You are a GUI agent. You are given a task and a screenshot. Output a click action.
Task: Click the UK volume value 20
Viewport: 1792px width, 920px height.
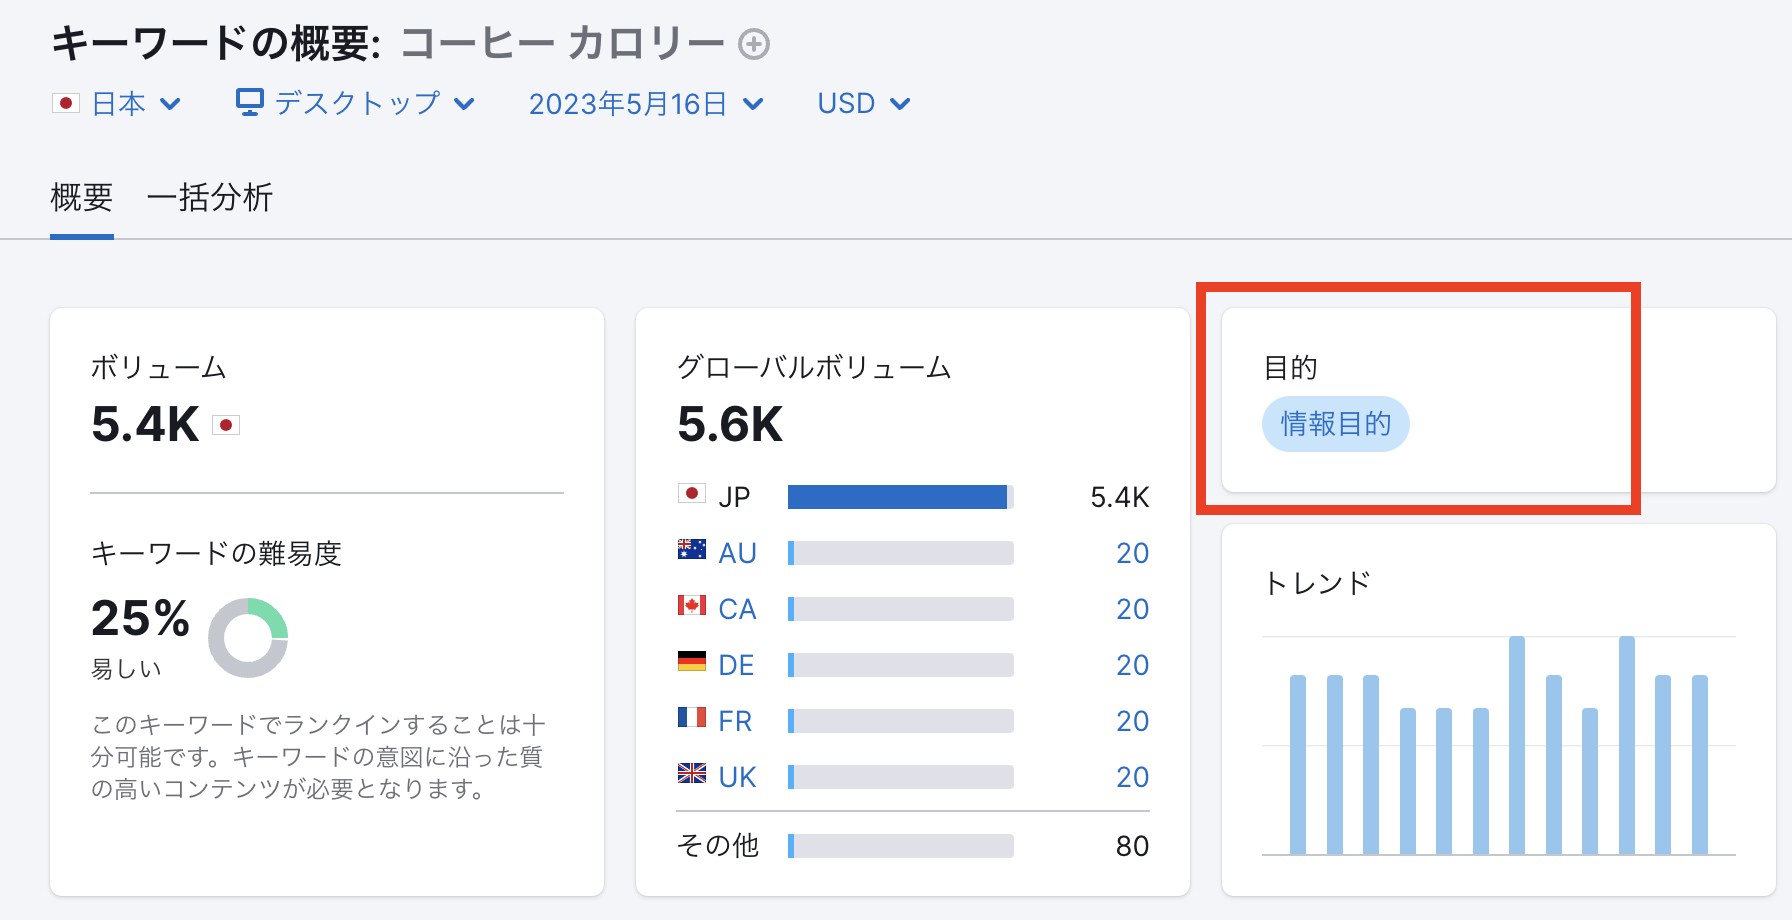(x=1132, y=777)
